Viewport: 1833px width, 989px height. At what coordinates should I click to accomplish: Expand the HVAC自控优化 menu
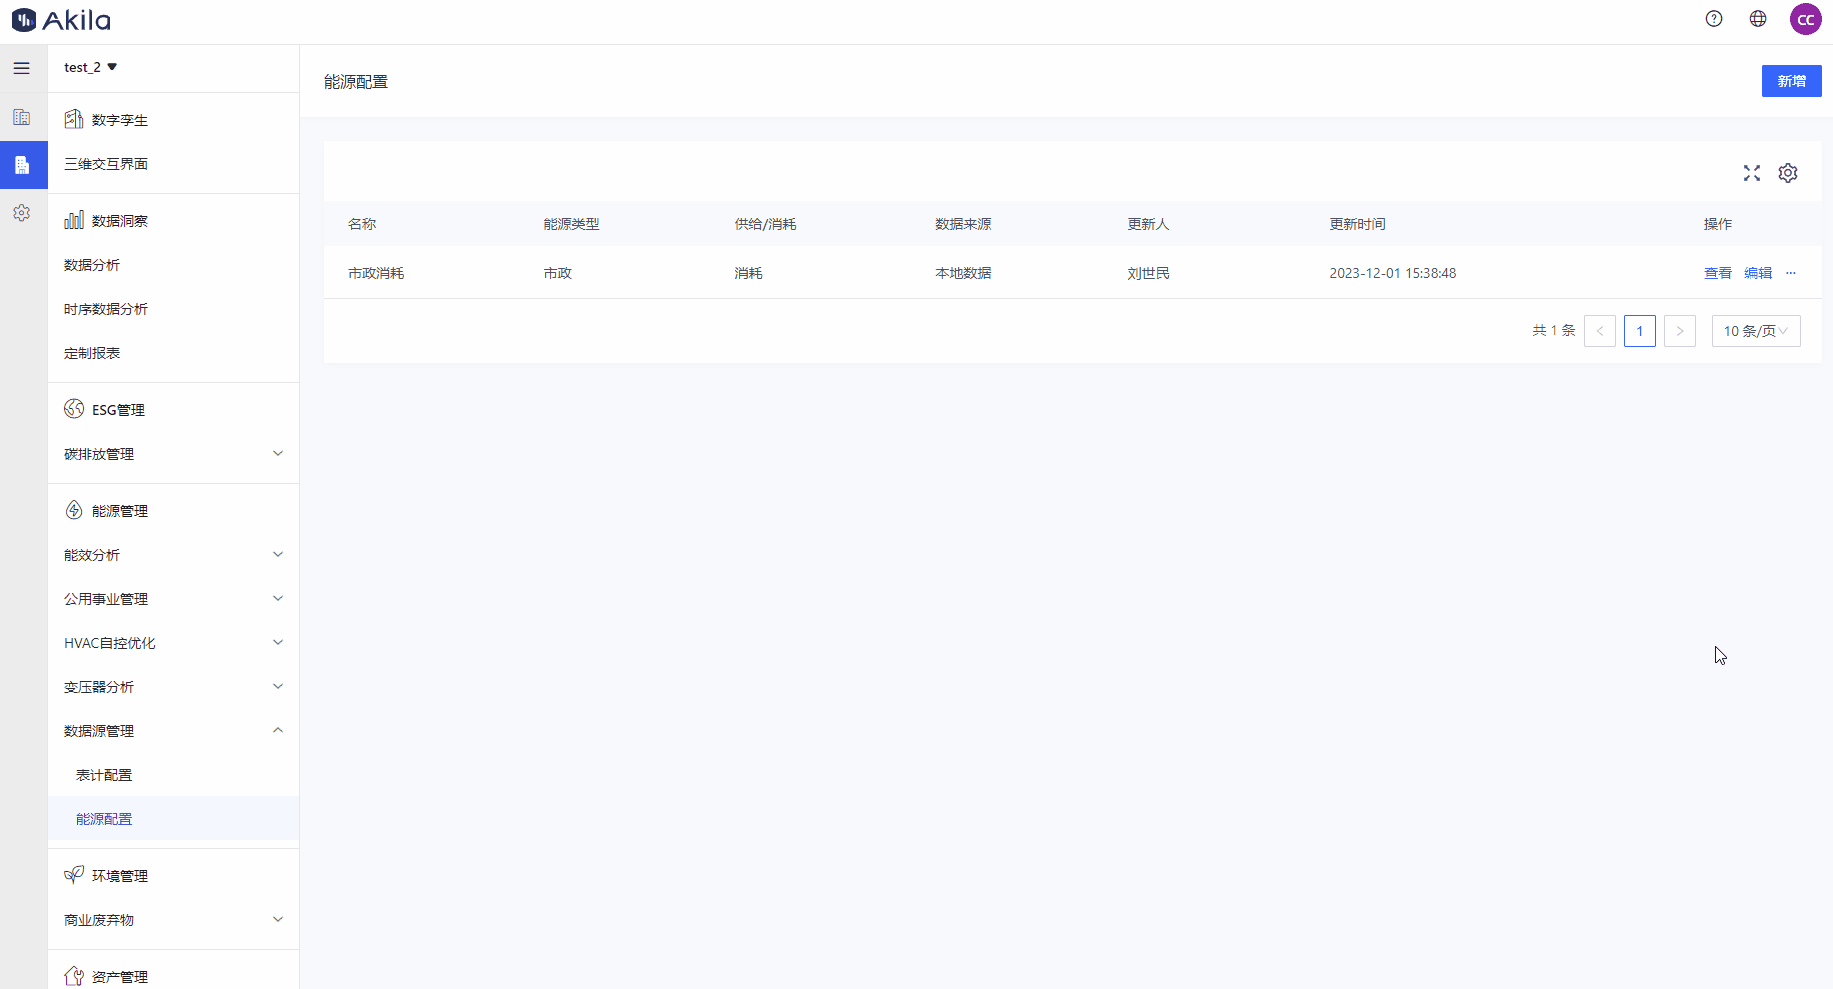[173, 643]
